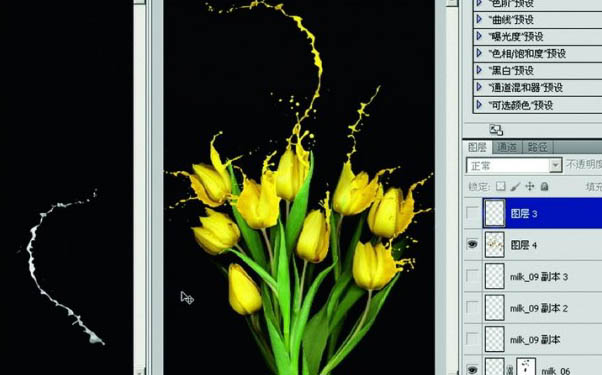Click the "曲线"预设 label text
Image resolution: width=602 pixels, height=375 pixels.
pos(511,20)
